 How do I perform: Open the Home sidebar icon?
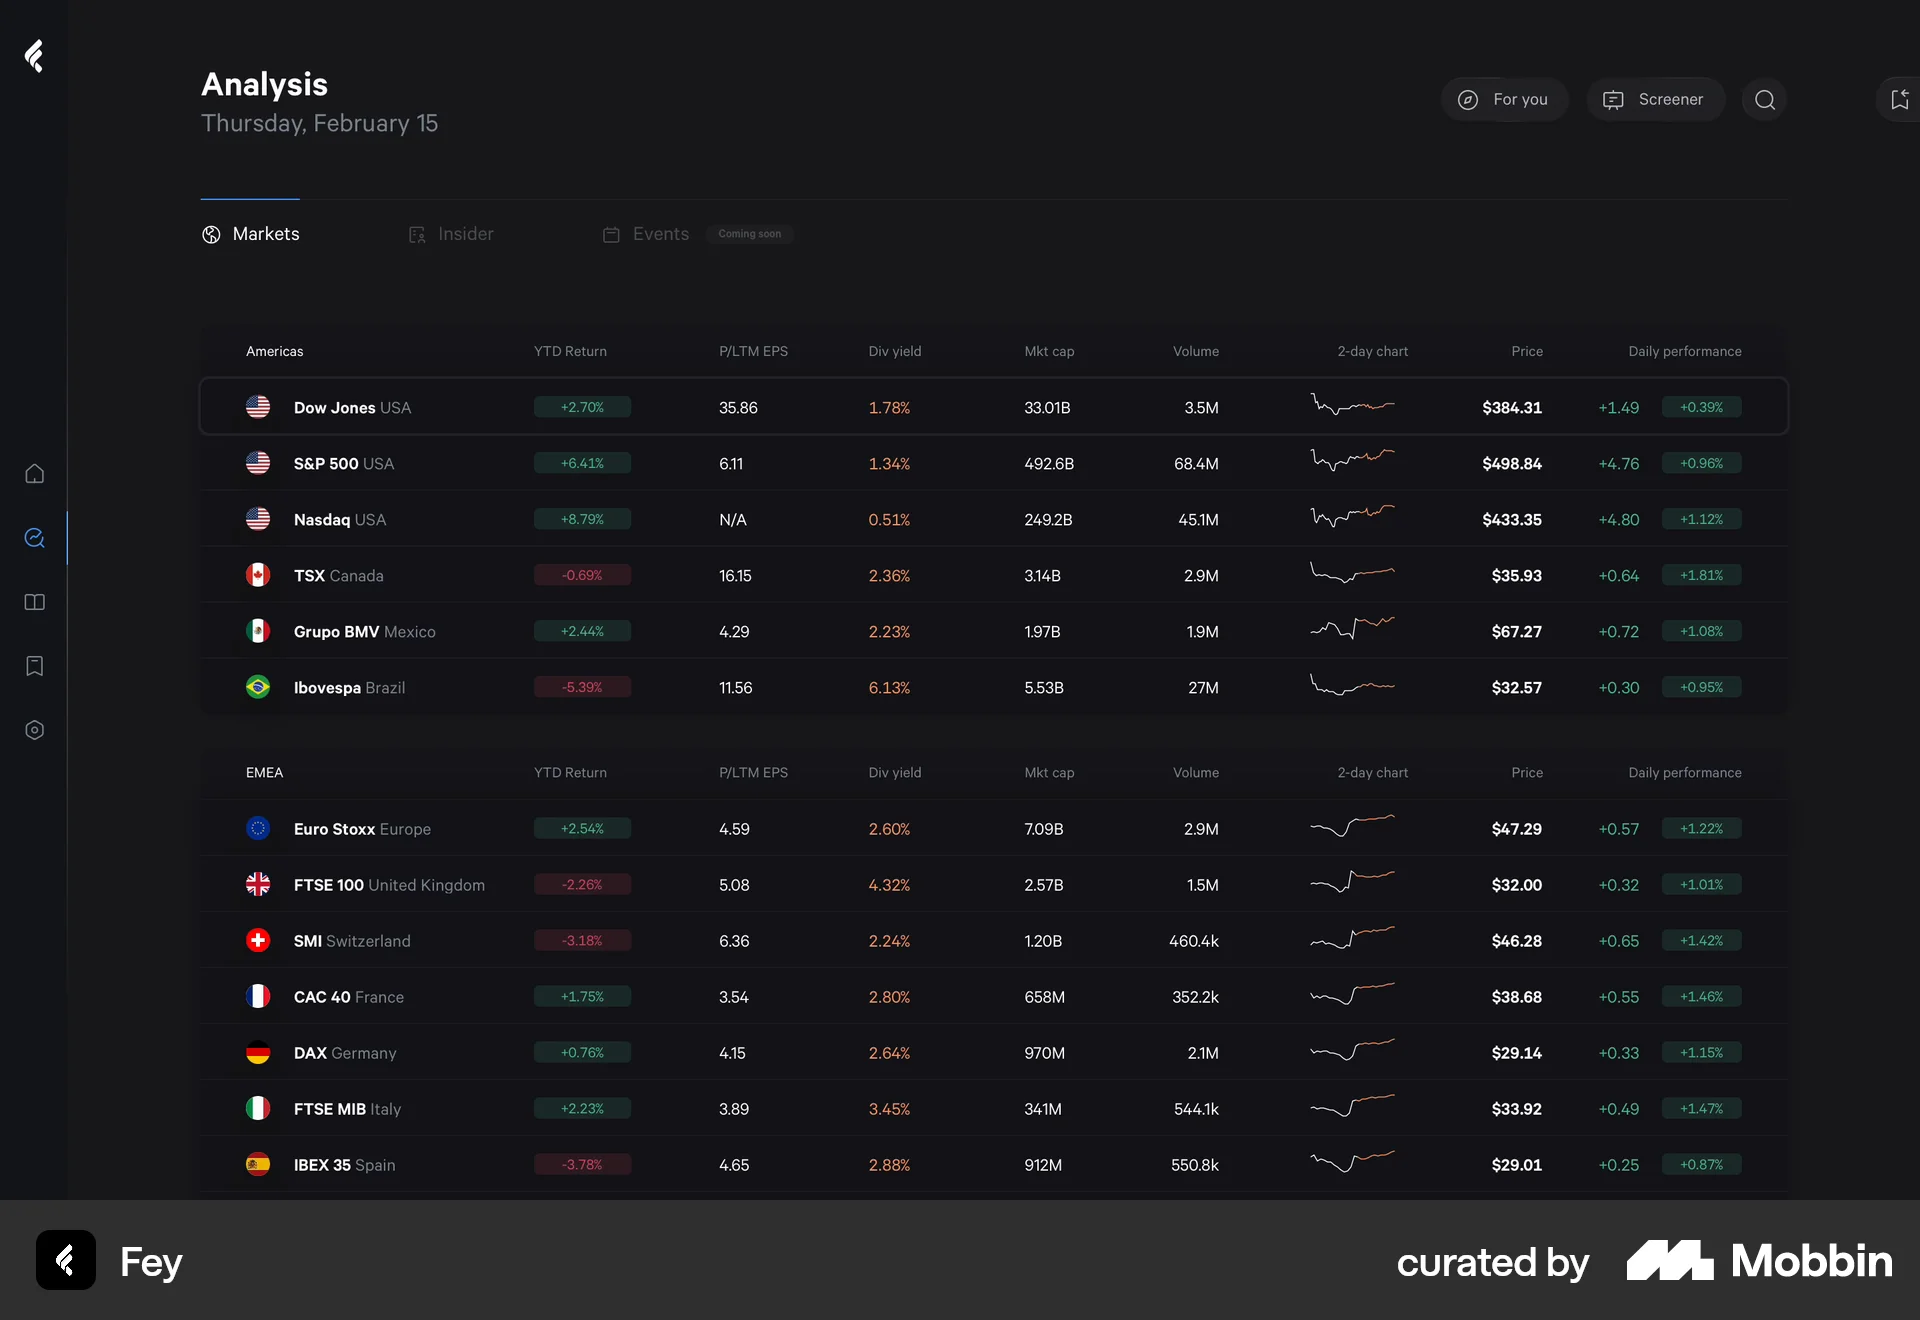click(x=34, y=474)
